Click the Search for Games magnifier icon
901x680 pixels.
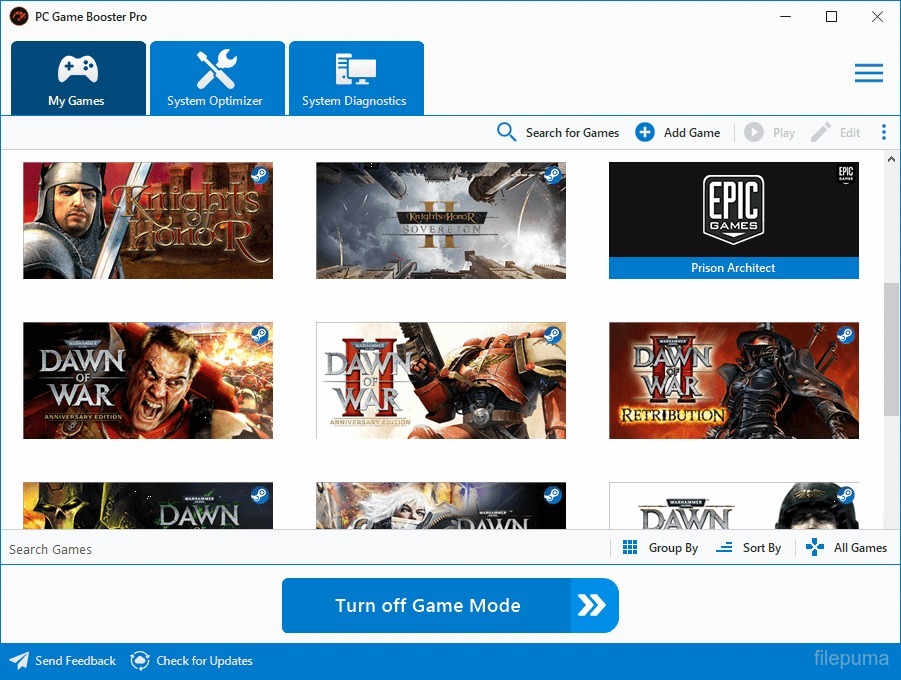tap(507, 132)
